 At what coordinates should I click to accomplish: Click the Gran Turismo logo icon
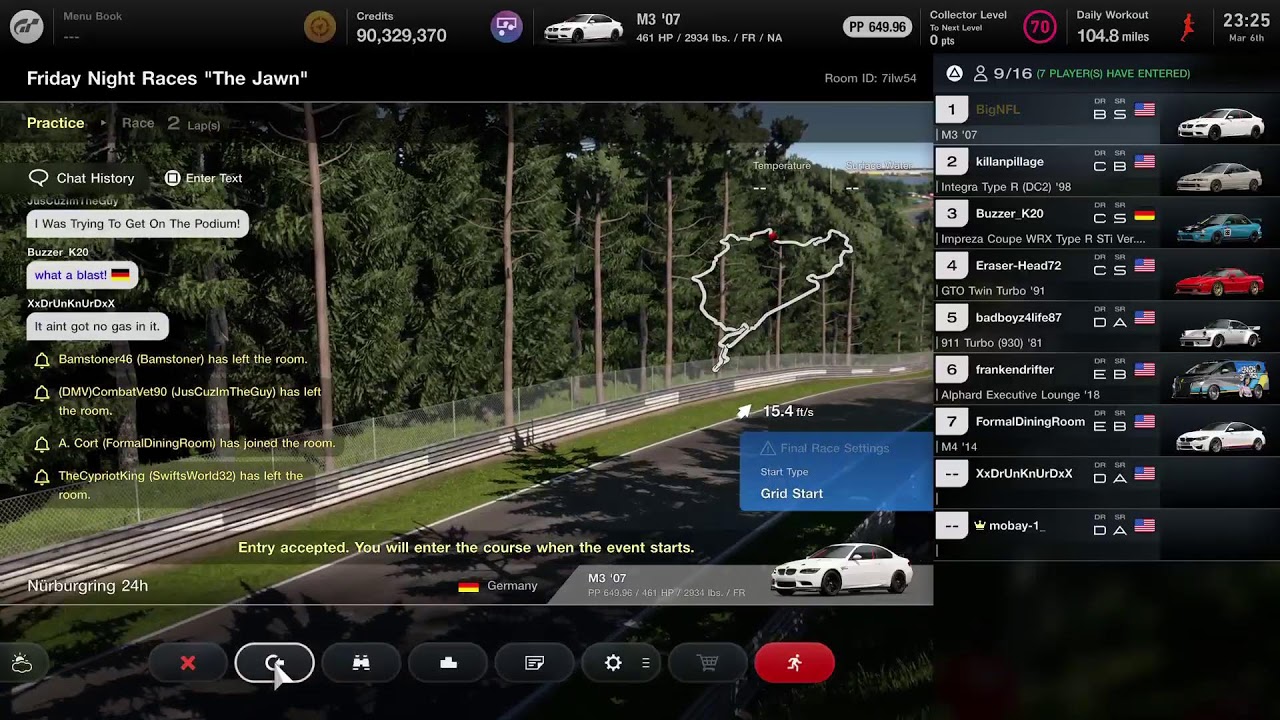coord(26,26)
